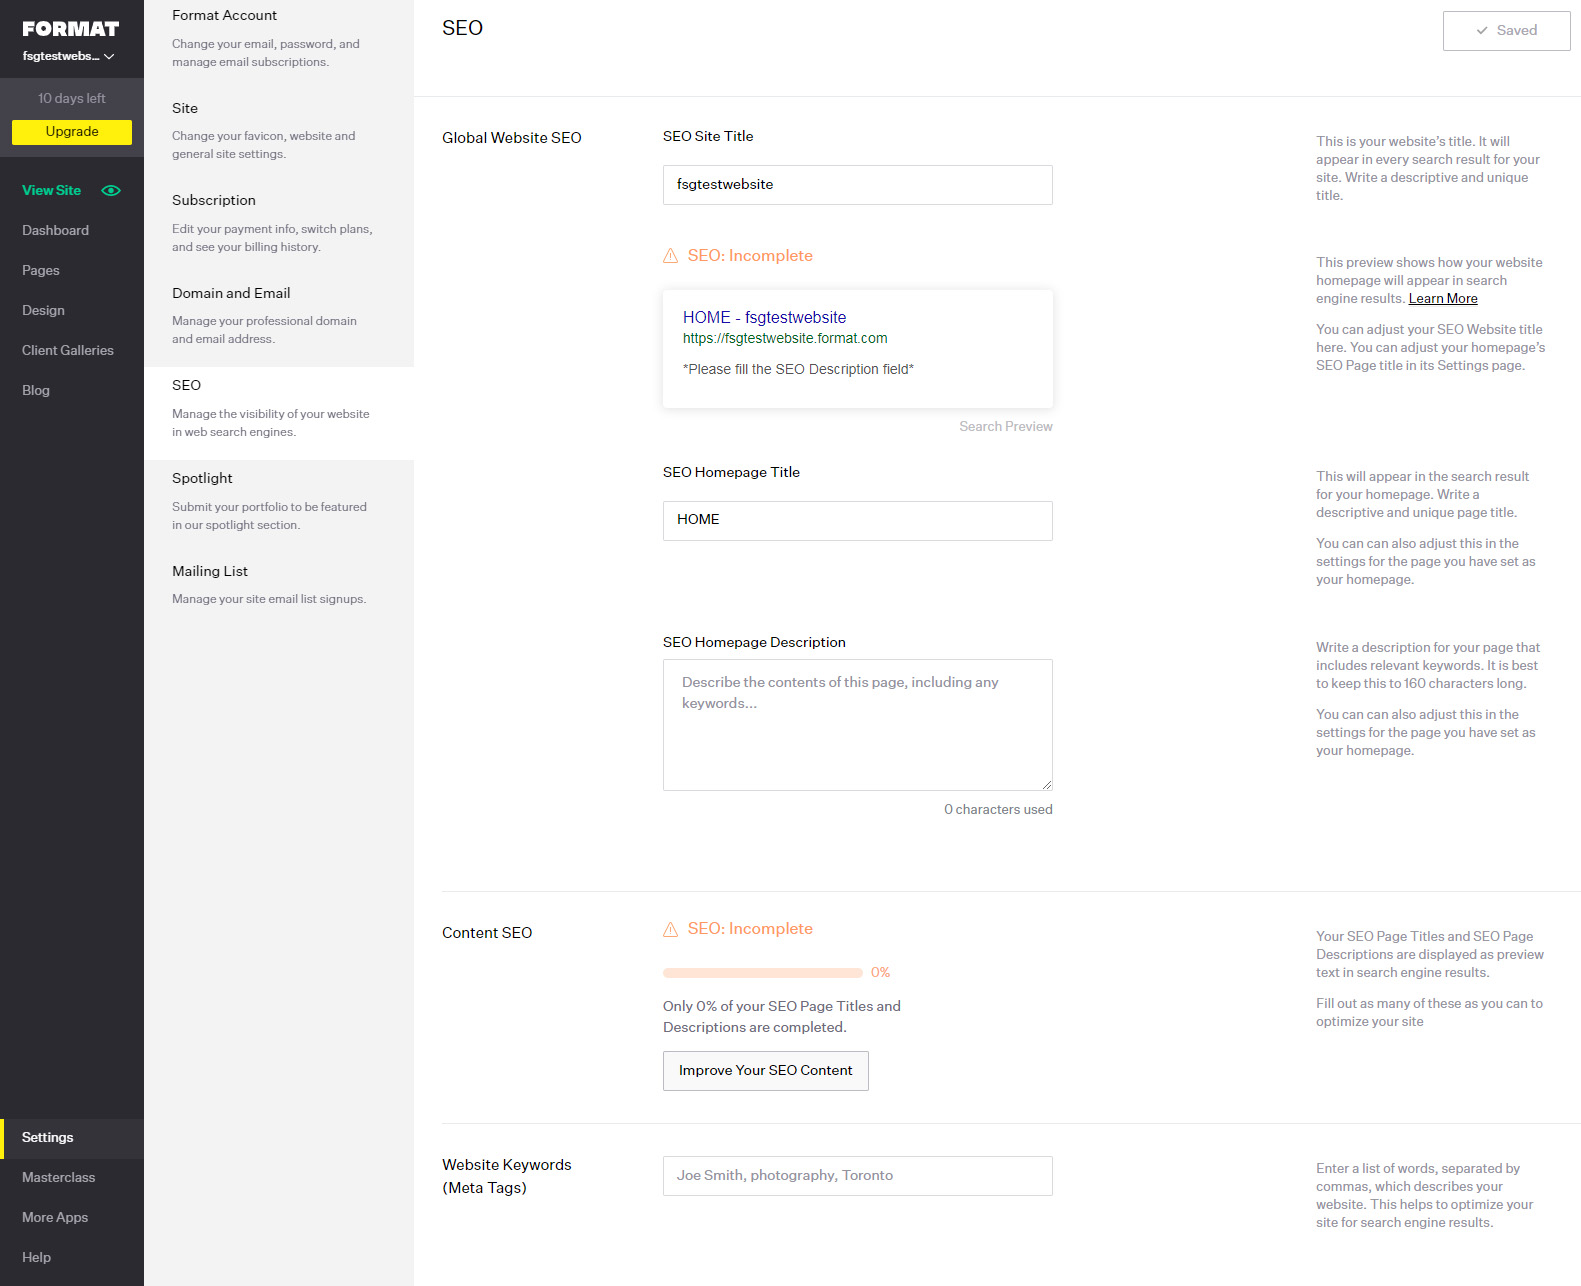Click '10 days left' trial notice
The image size is (1581, 1286).
pos(72,98)
